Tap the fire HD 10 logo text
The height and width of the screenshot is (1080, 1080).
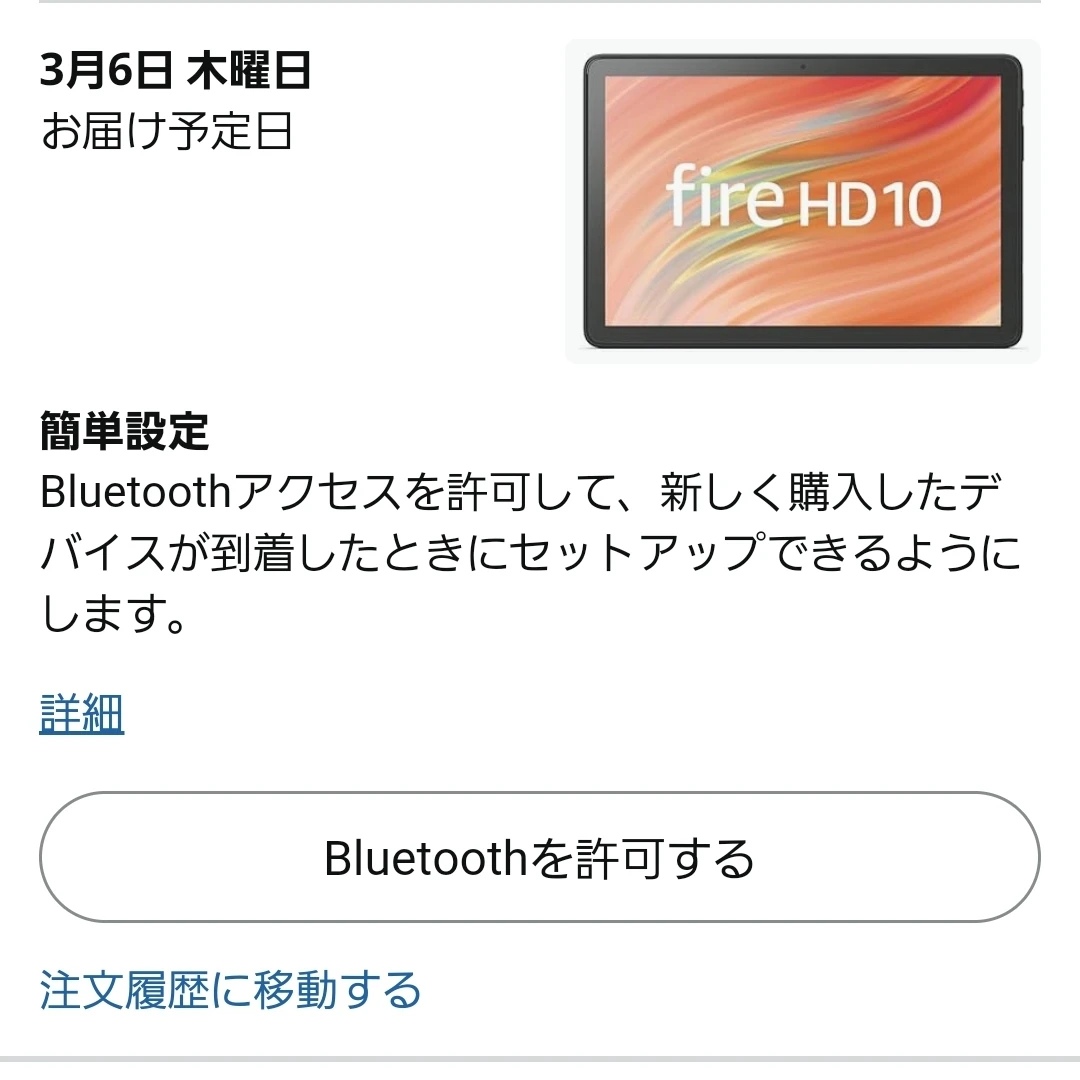click(803, 198)
